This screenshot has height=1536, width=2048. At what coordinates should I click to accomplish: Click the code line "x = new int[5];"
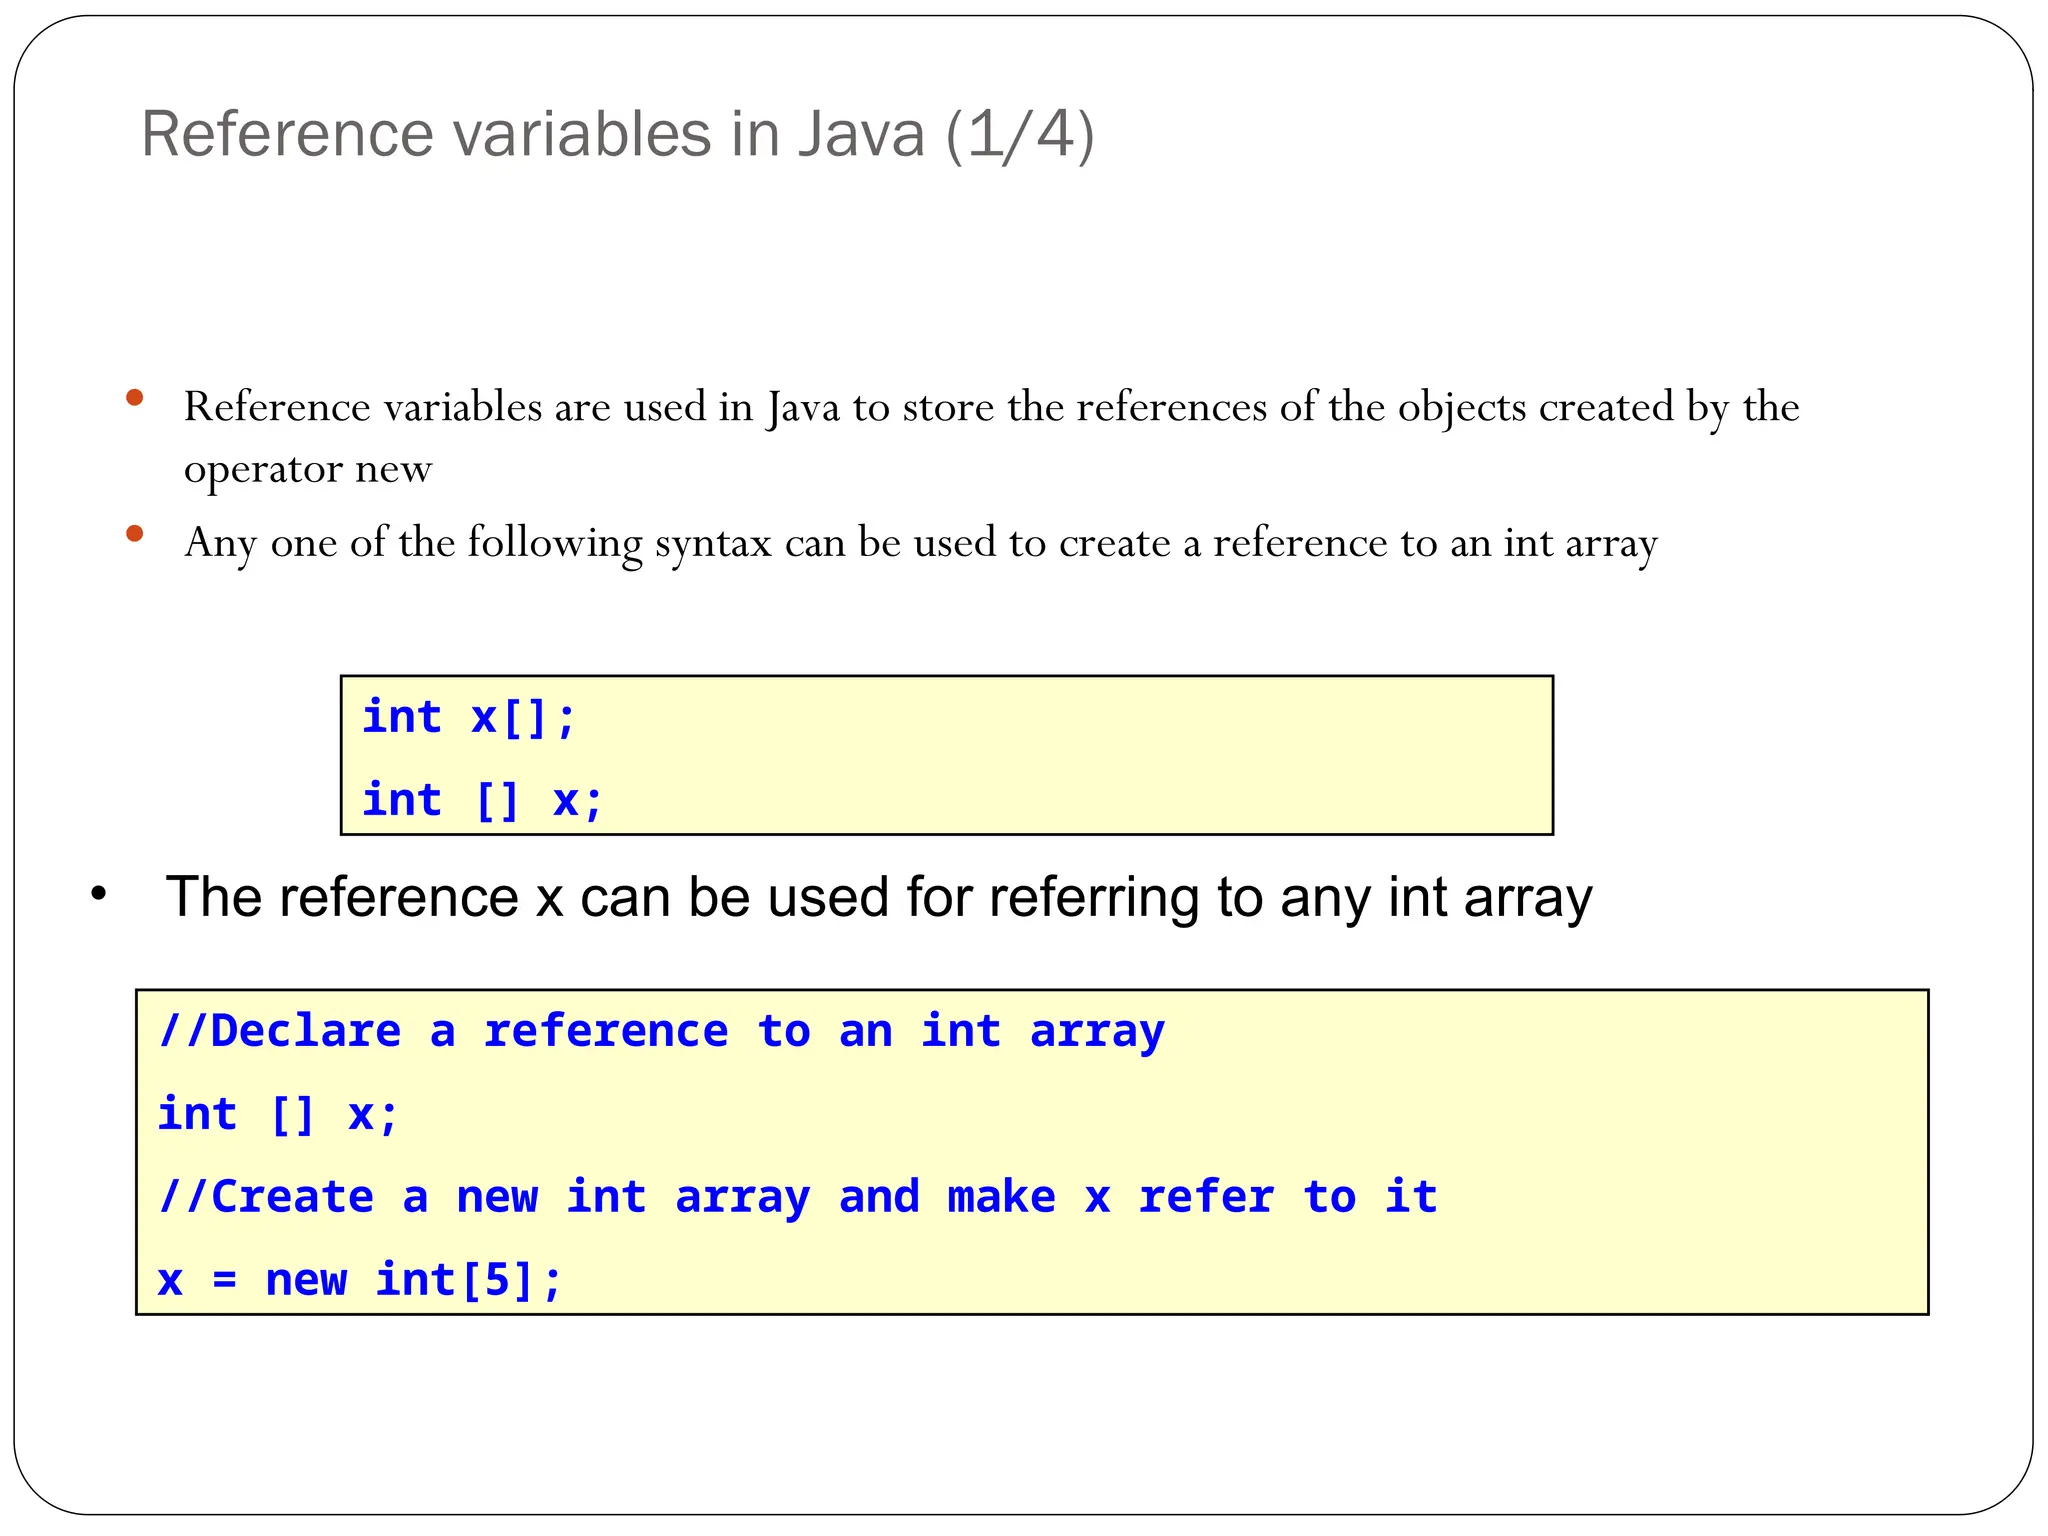click(x=360, y=1281)
